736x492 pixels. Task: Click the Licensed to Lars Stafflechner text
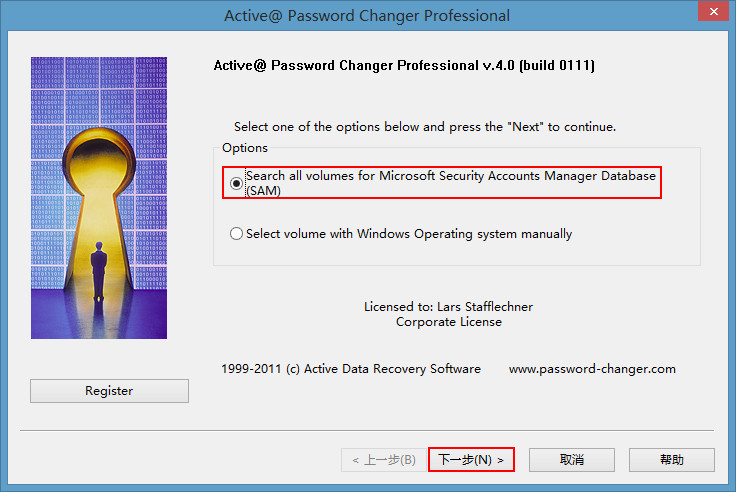[449, 307]
